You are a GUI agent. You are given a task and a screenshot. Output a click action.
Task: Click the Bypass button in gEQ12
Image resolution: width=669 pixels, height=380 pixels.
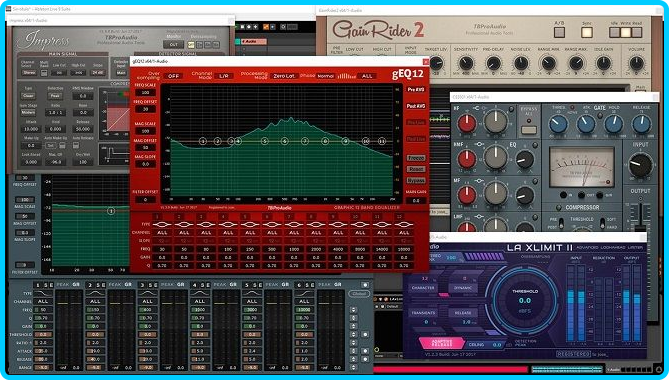coord(416,180)
